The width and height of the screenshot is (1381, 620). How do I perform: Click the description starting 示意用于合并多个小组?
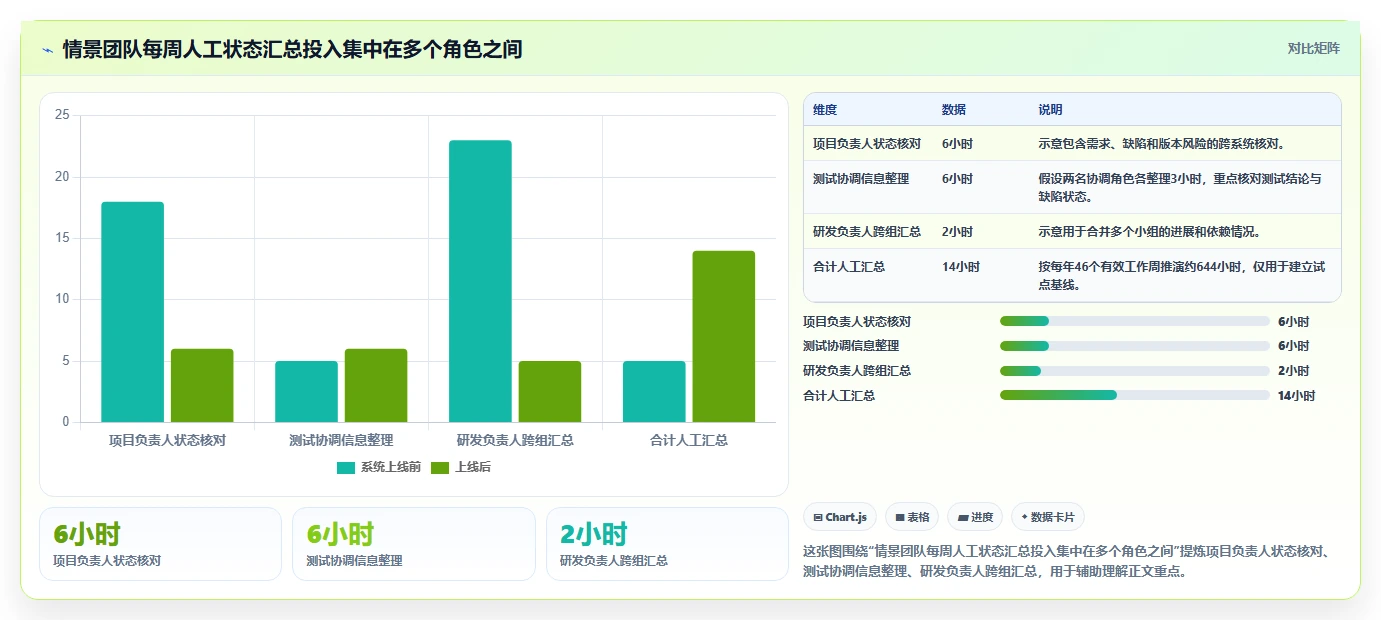(x=1149, y=232)
